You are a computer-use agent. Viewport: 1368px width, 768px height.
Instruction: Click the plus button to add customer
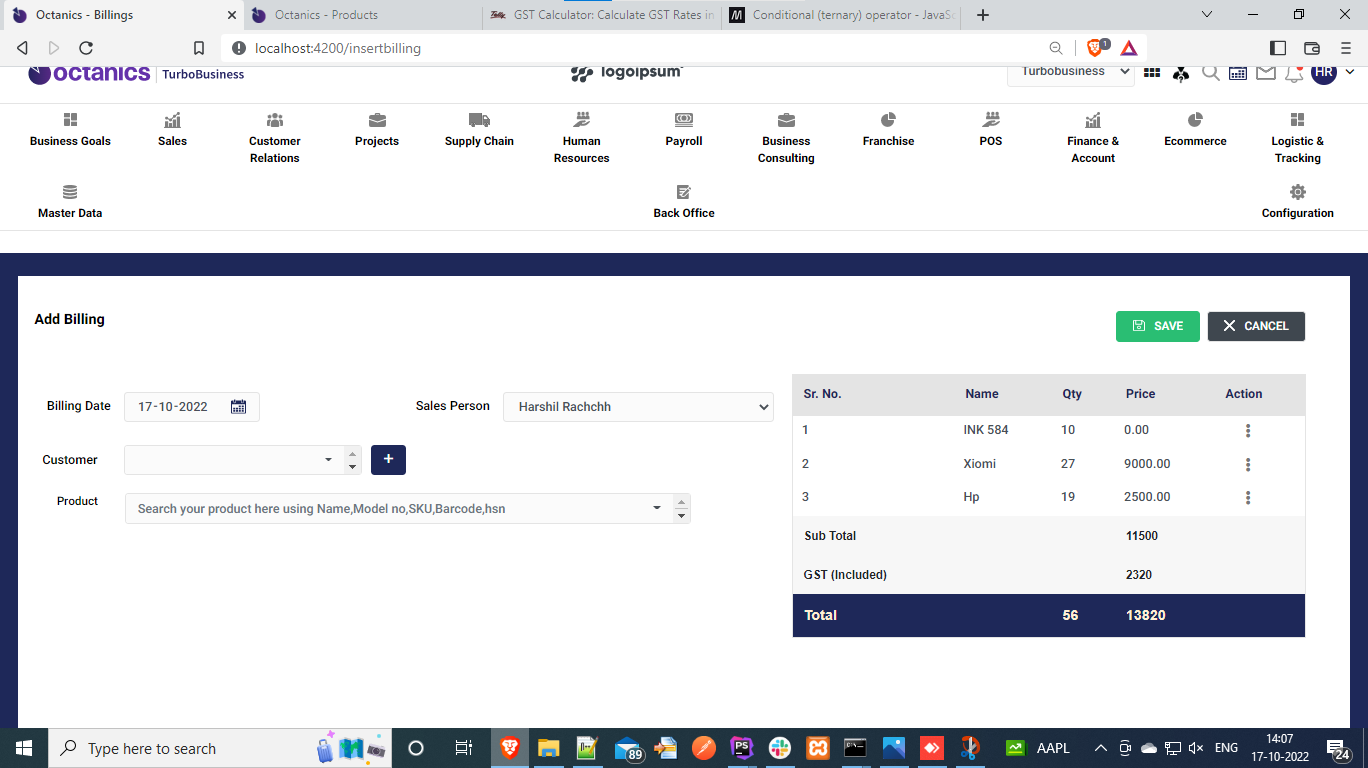(x=388, y=460)
